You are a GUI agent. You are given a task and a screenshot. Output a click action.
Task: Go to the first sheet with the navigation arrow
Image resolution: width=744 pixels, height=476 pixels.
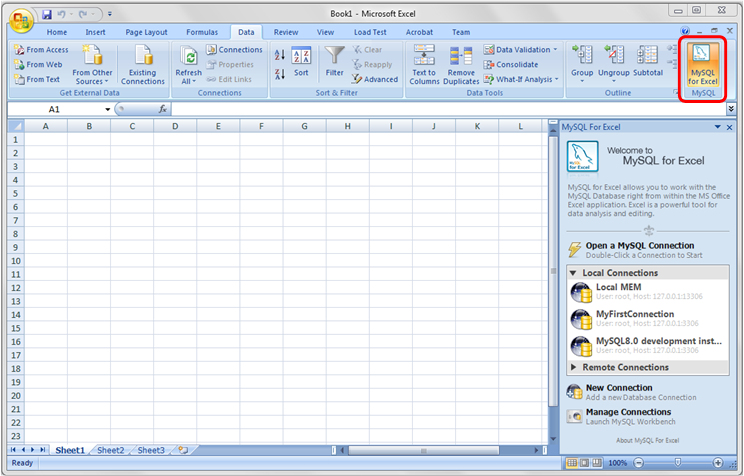click(13, 450)
